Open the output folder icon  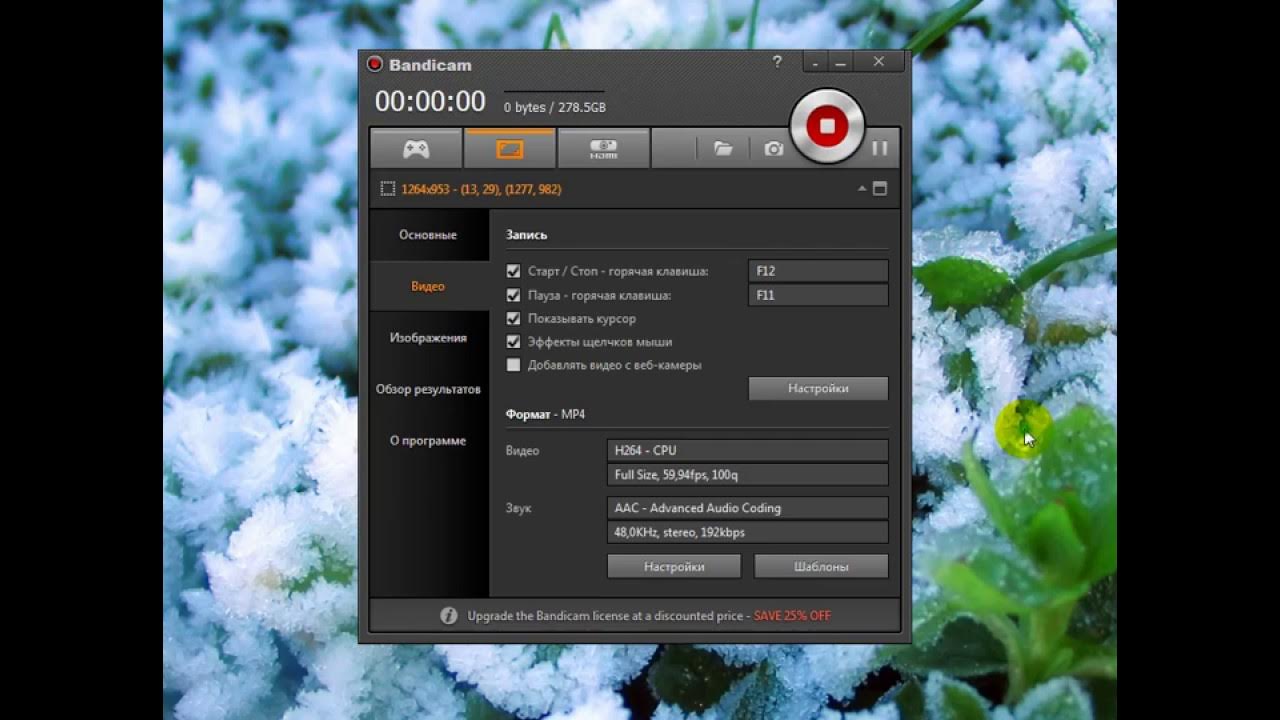723,149
